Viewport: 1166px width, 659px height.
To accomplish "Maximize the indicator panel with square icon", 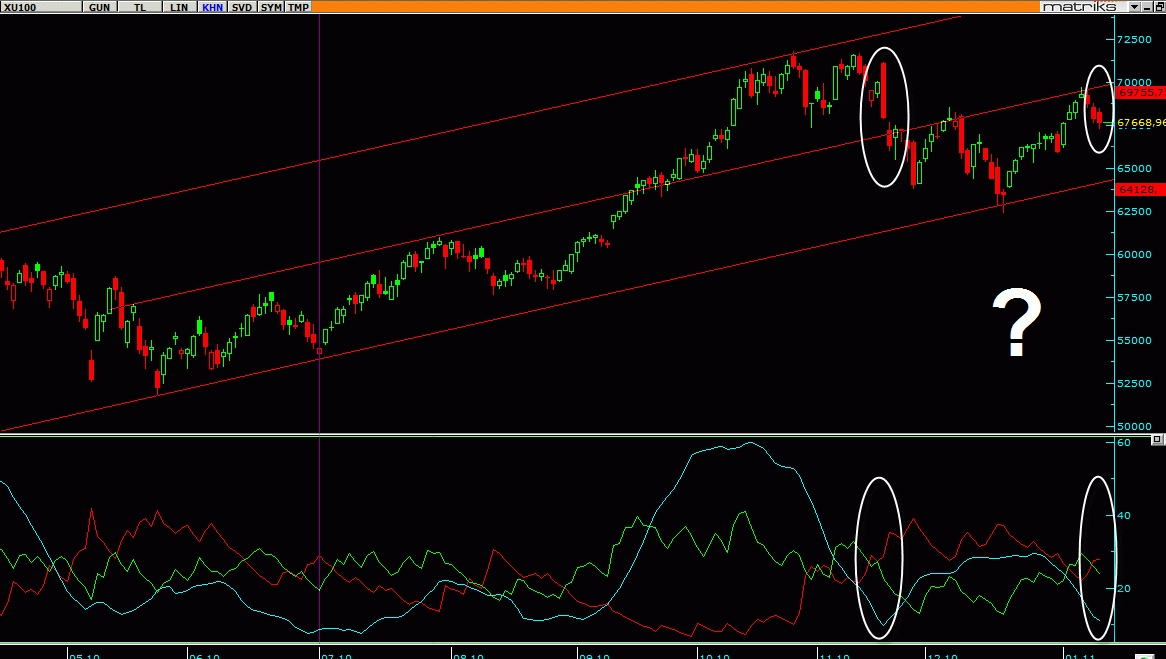I will [1157, 440].
